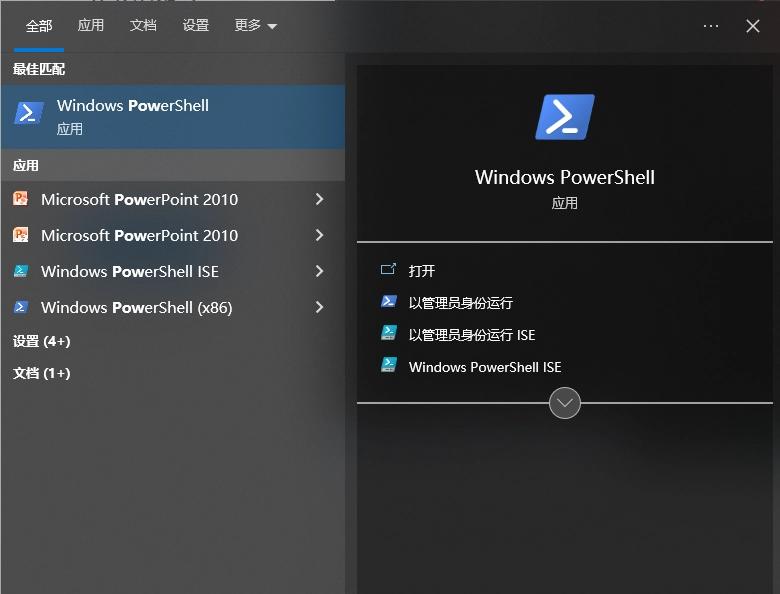The image size is (780, 594).
Task: Close the search panel
Action: pos(753,26)
